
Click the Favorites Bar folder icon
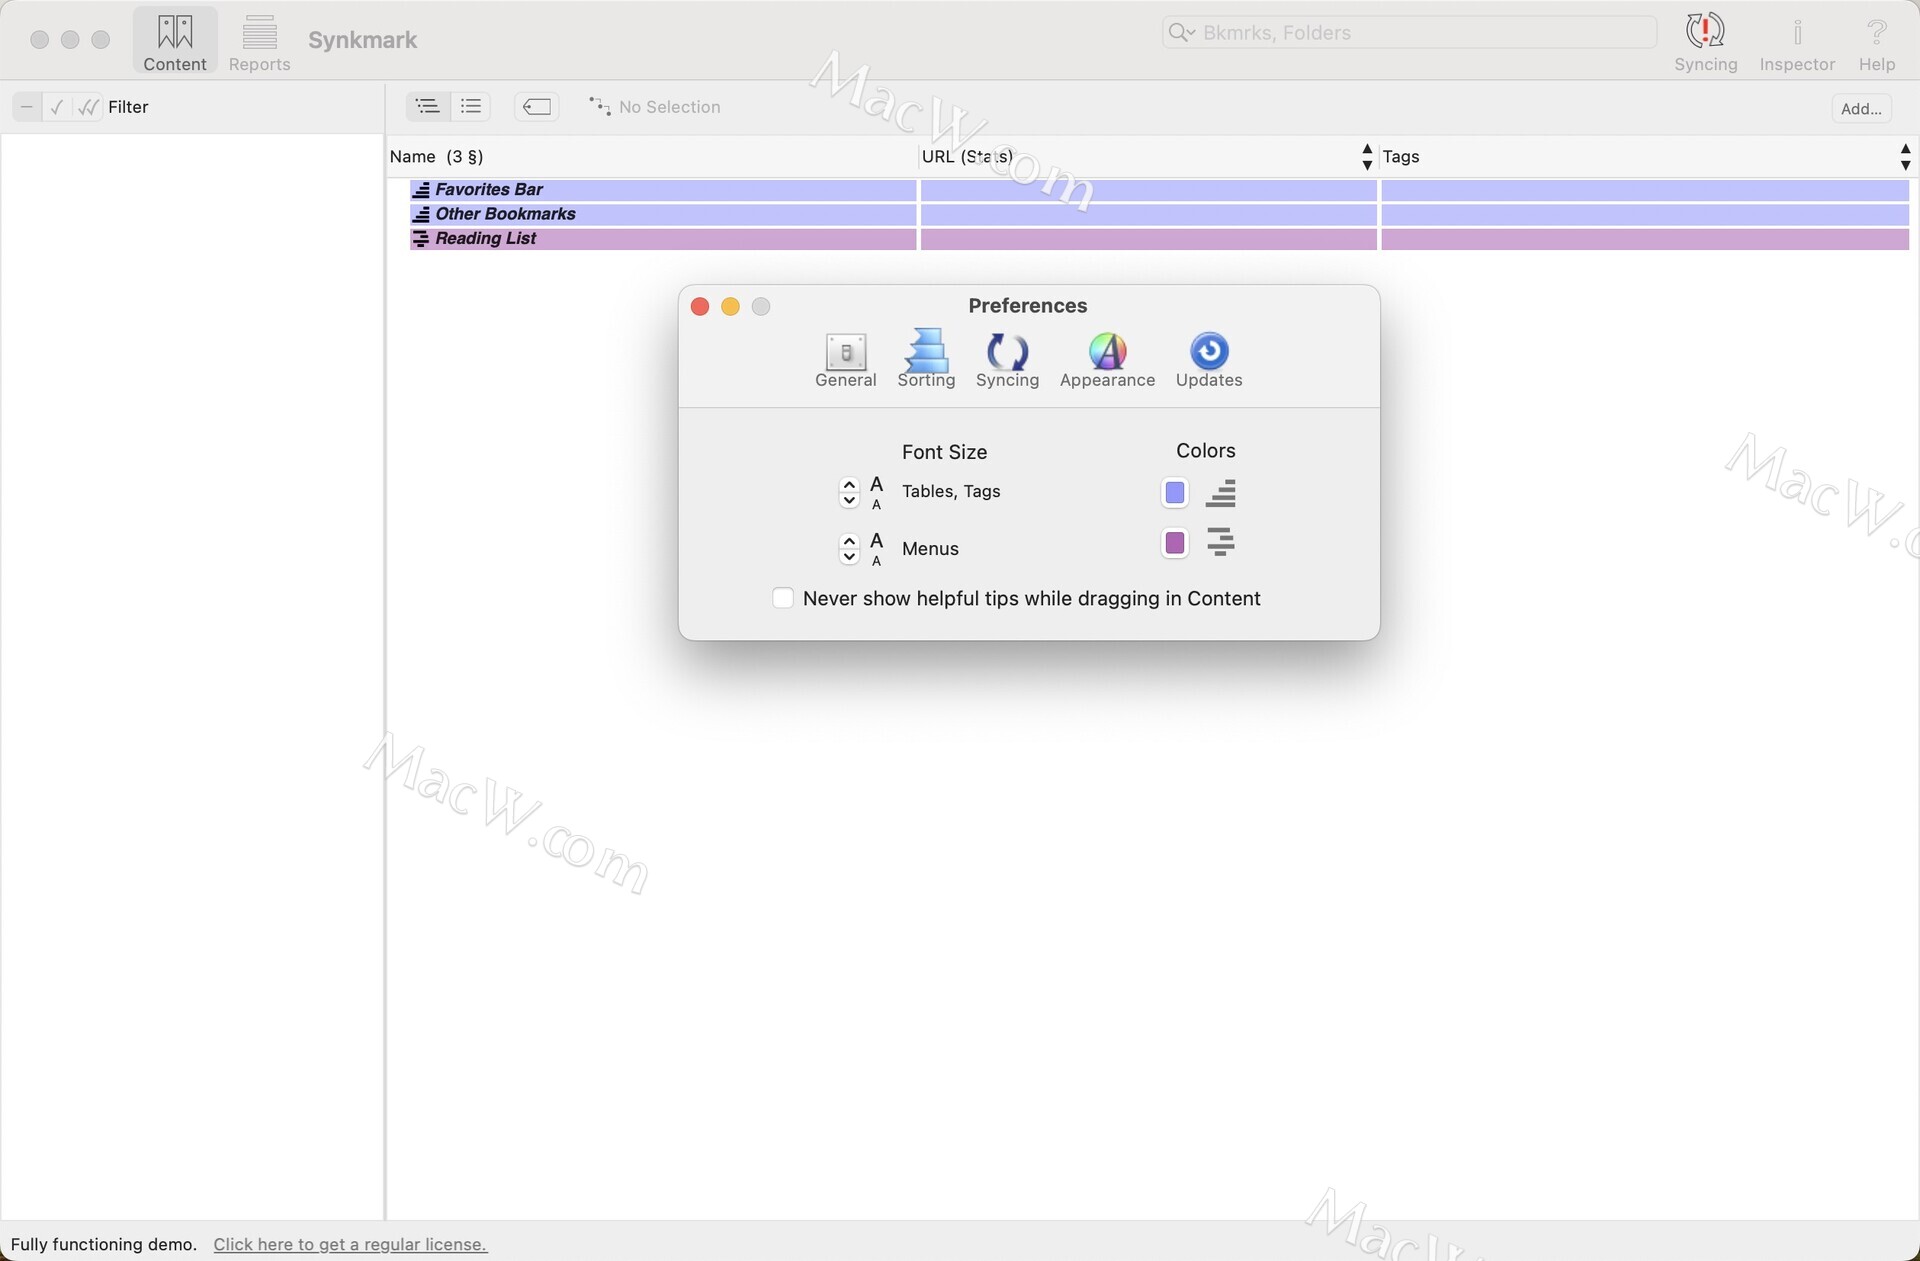[421, 190]
